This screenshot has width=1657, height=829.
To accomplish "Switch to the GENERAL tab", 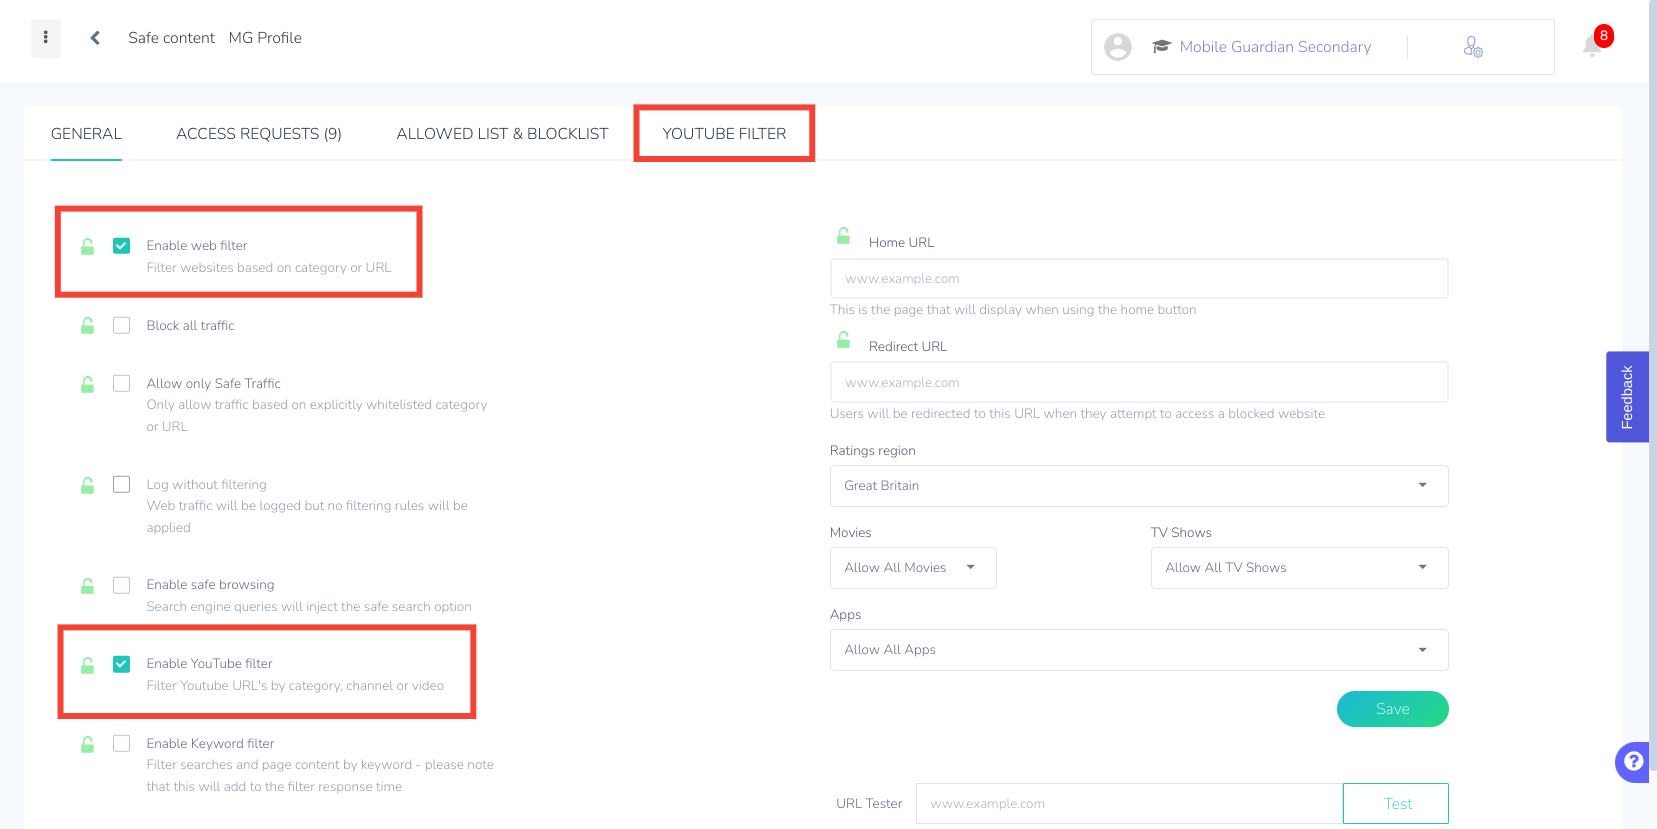I will (86, 134).
